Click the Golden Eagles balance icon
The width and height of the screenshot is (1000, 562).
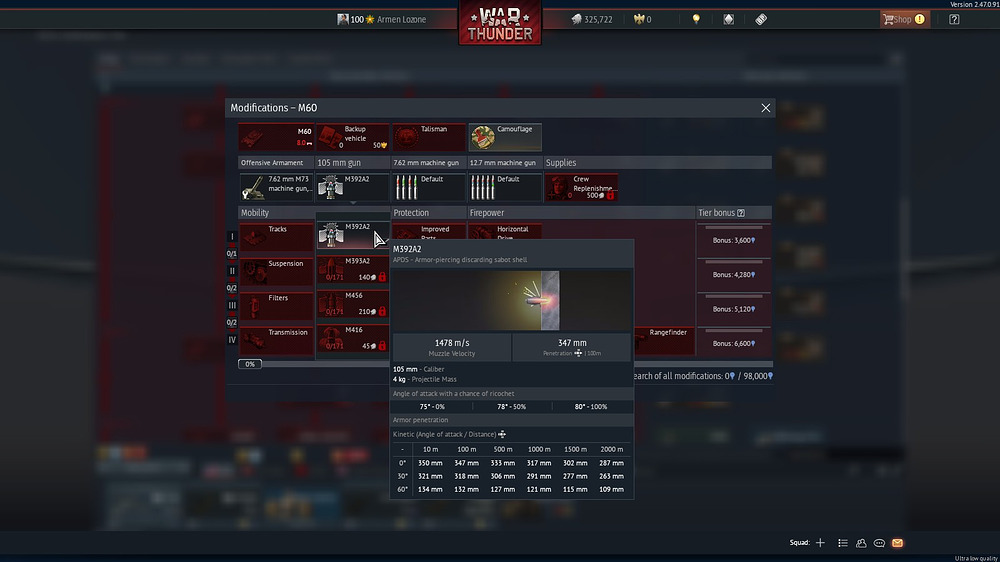[x=638, y=19]
